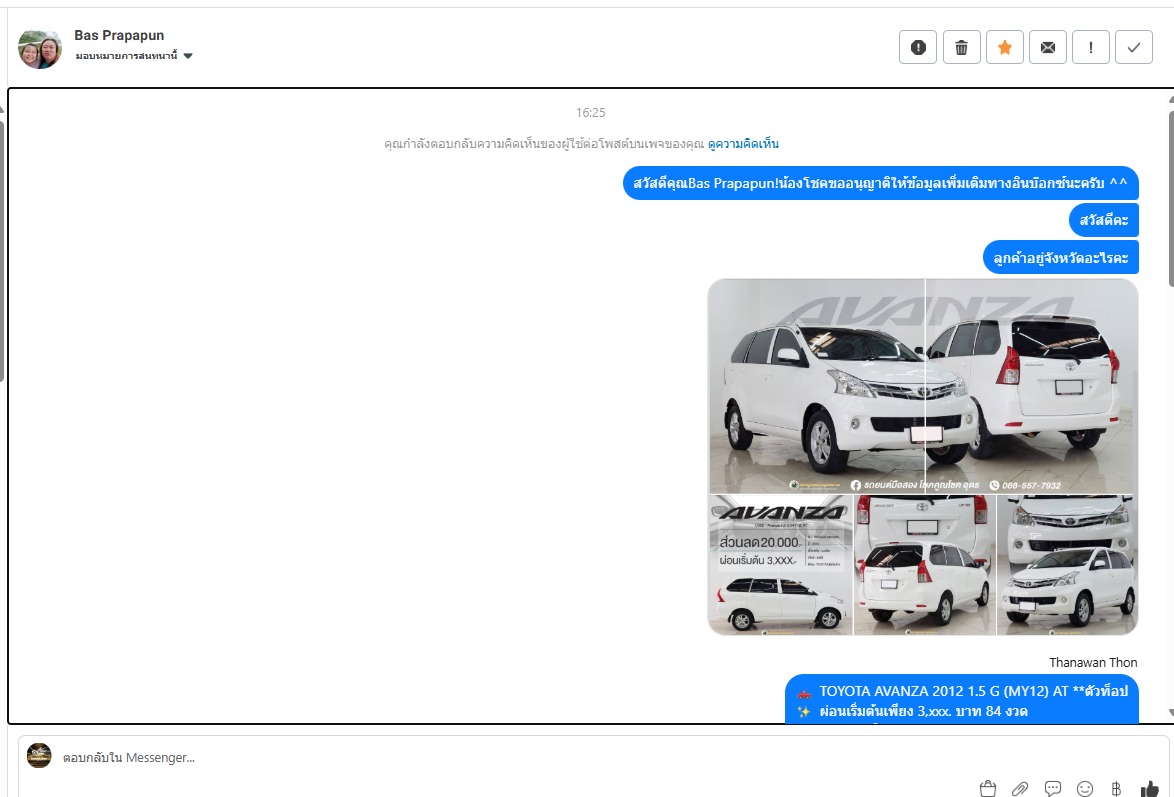Expand assign conversation dropdown arrow

(188, 55)
